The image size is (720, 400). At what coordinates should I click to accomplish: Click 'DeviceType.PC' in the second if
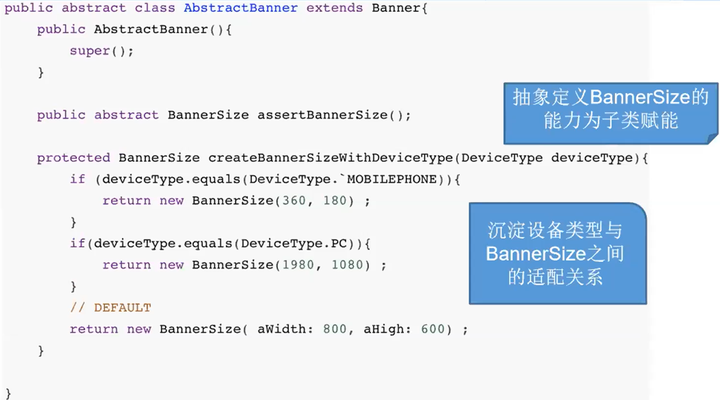click(x=294, y=243)
